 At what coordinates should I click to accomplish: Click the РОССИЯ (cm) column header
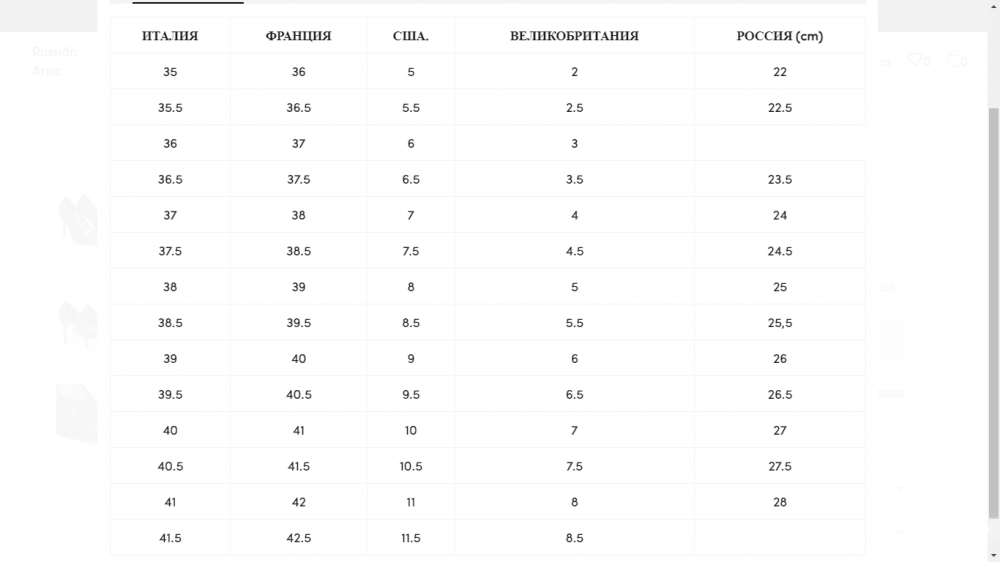[x=779, y=36]
